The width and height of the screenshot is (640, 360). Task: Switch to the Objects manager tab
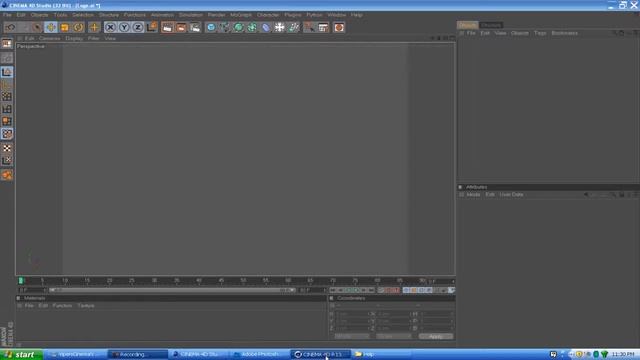(x=467, y=25)
